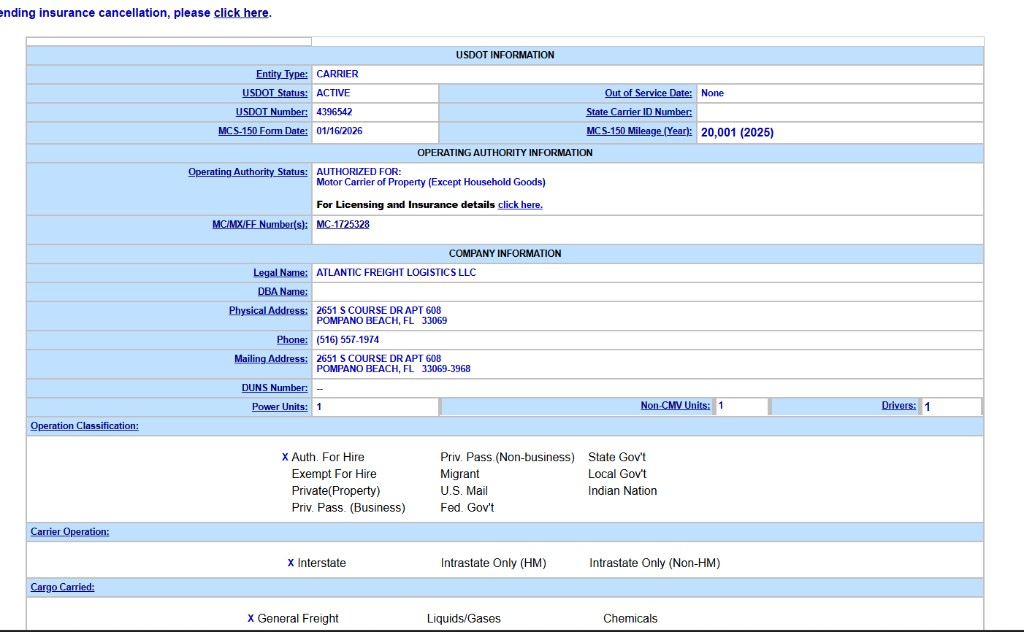Select mileage value 20,001 (2025)
This screenshot has height=632, width=1024.
coord(737,133)
